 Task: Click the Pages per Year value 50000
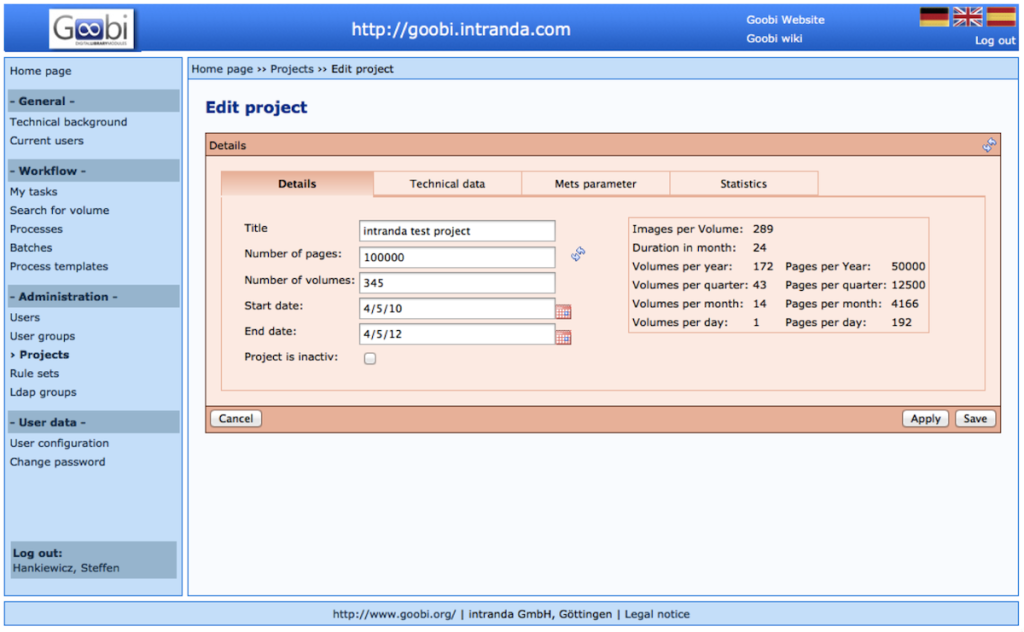908,266
